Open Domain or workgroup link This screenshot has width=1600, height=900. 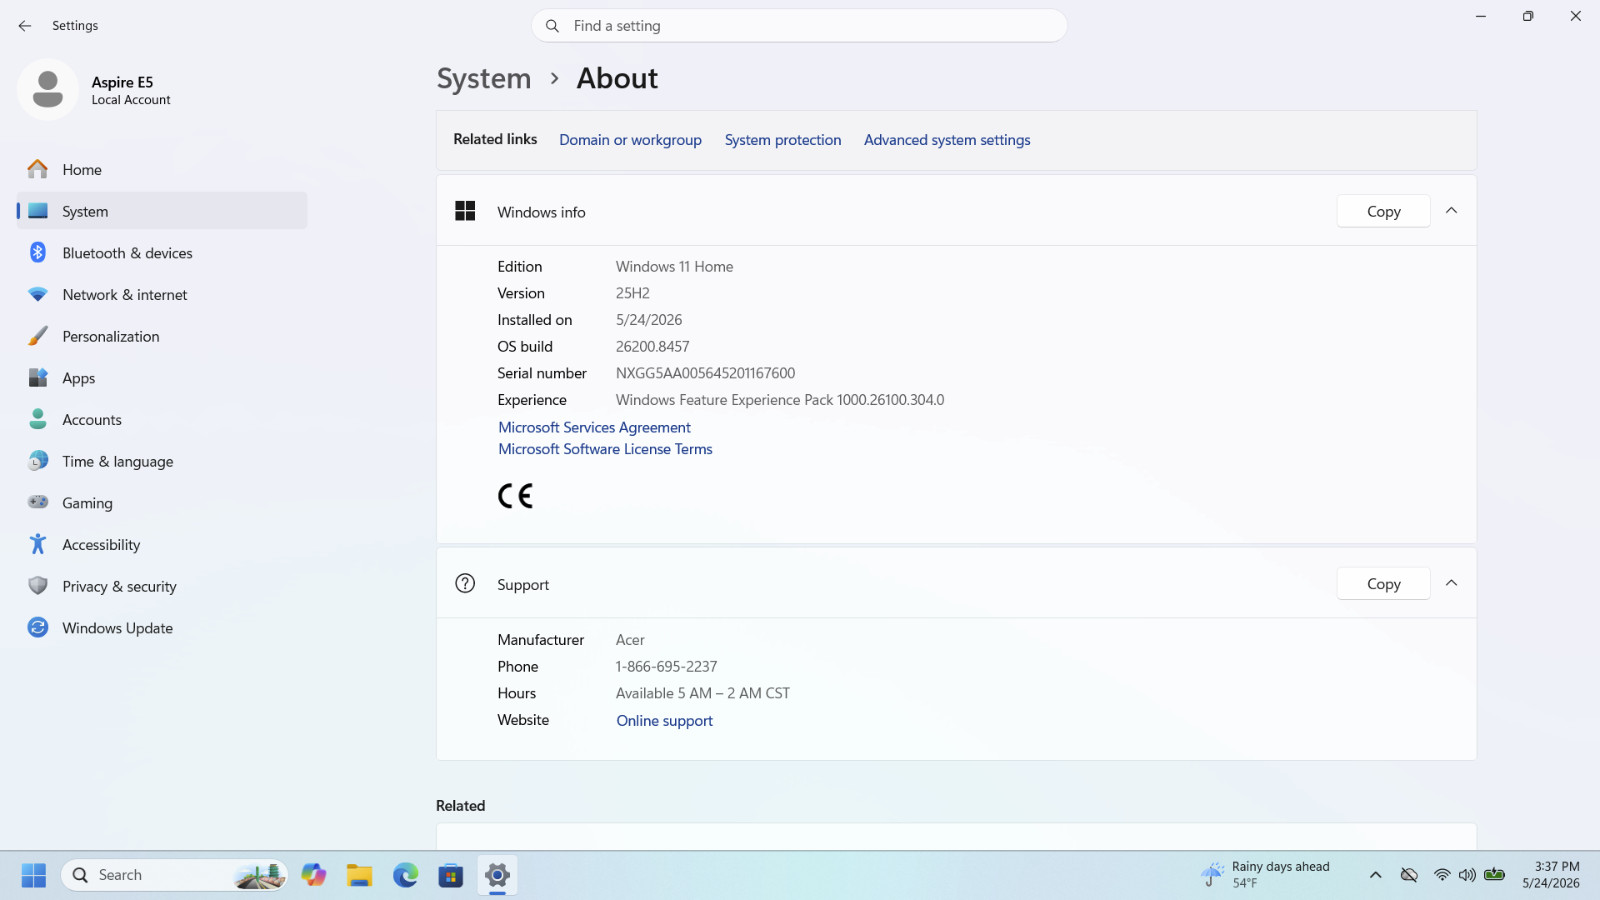coord(630,140)
